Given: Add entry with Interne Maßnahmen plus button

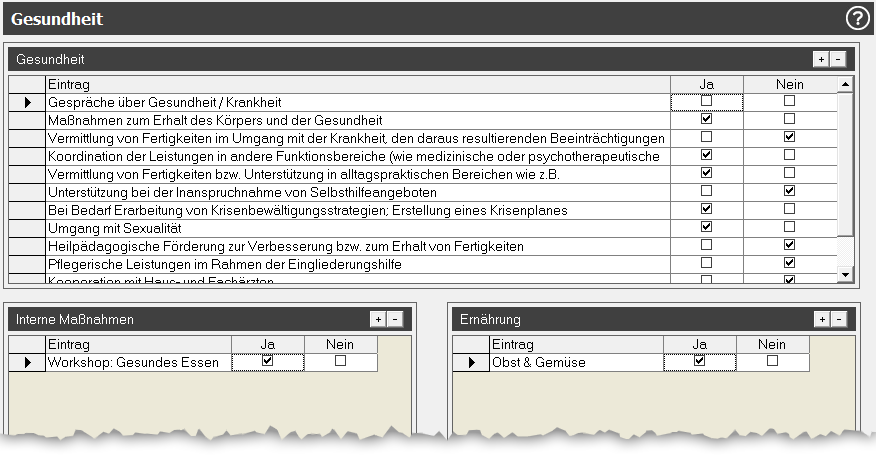Looking at the screenshot, I should click(x=378, y=319).
